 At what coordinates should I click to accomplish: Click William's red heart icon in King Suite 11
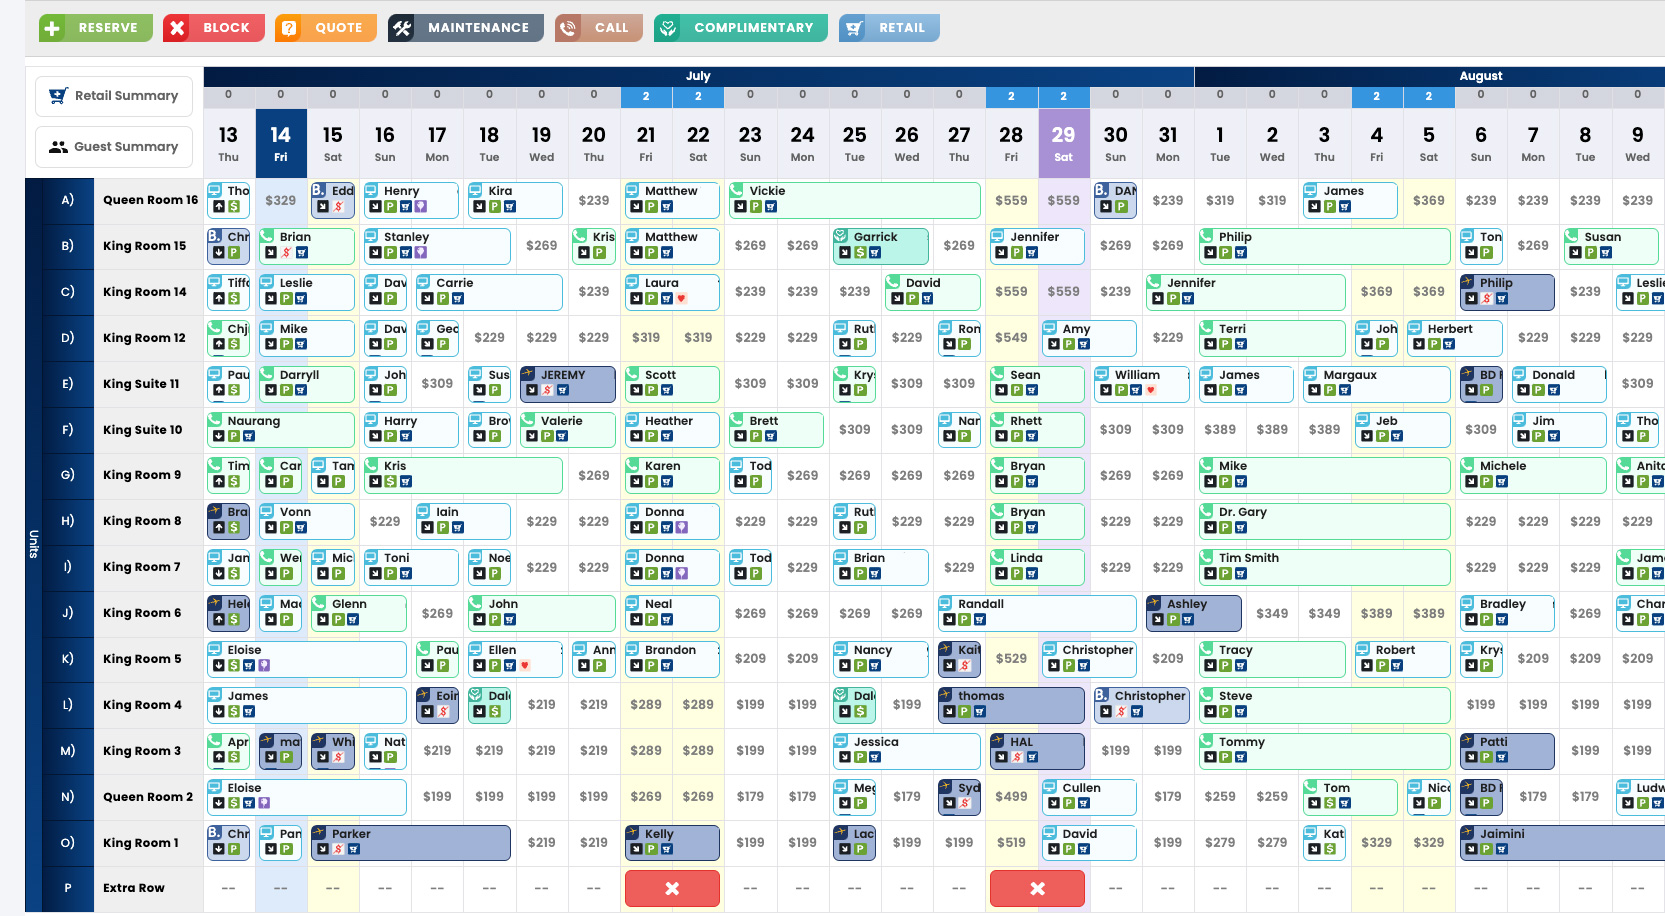click(1151, 391)
